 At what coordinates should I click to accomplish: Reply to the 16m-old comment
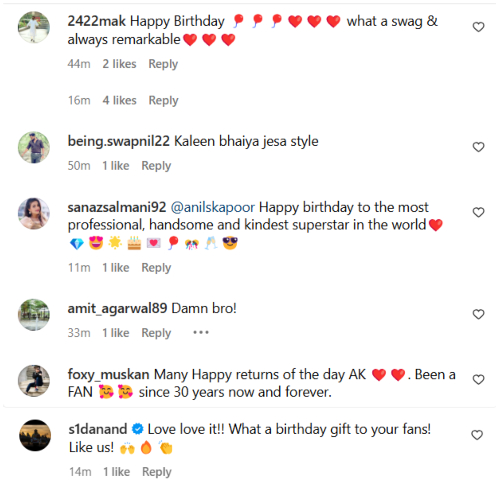coord(163,101)
